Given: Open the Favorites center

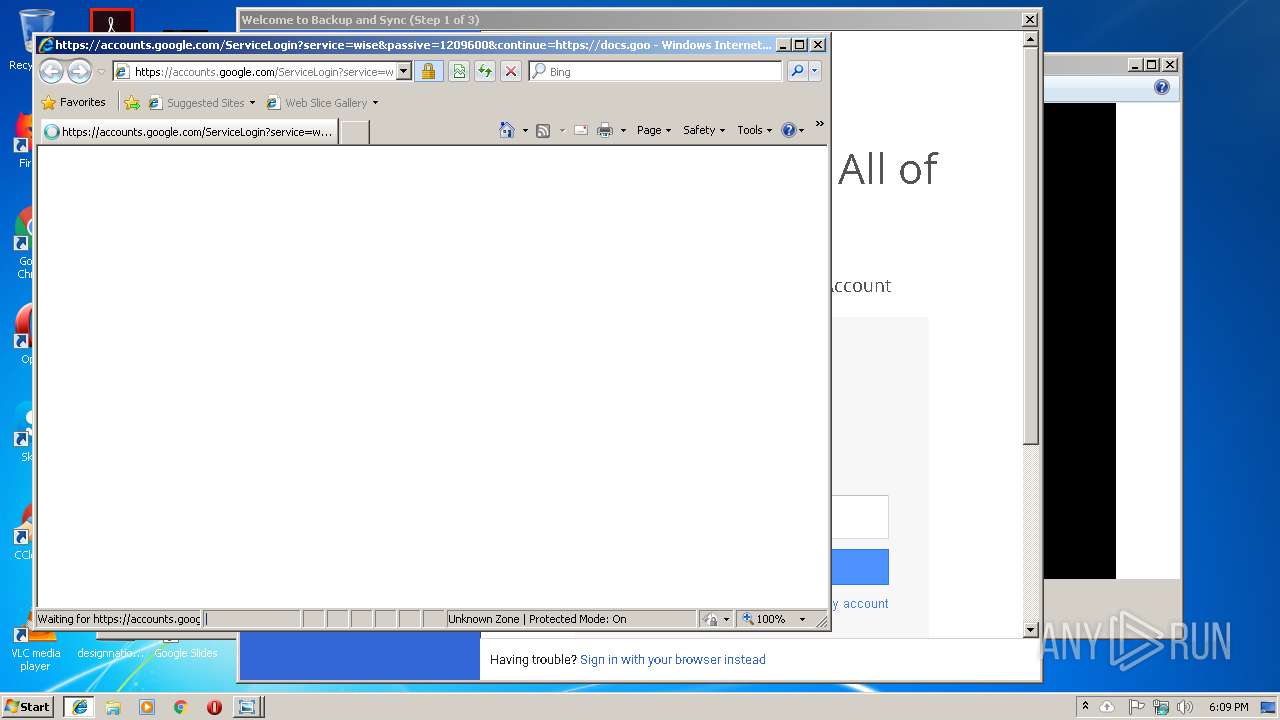Looking at the screenshot, I should pyautogui.click(x=73, y=102).
